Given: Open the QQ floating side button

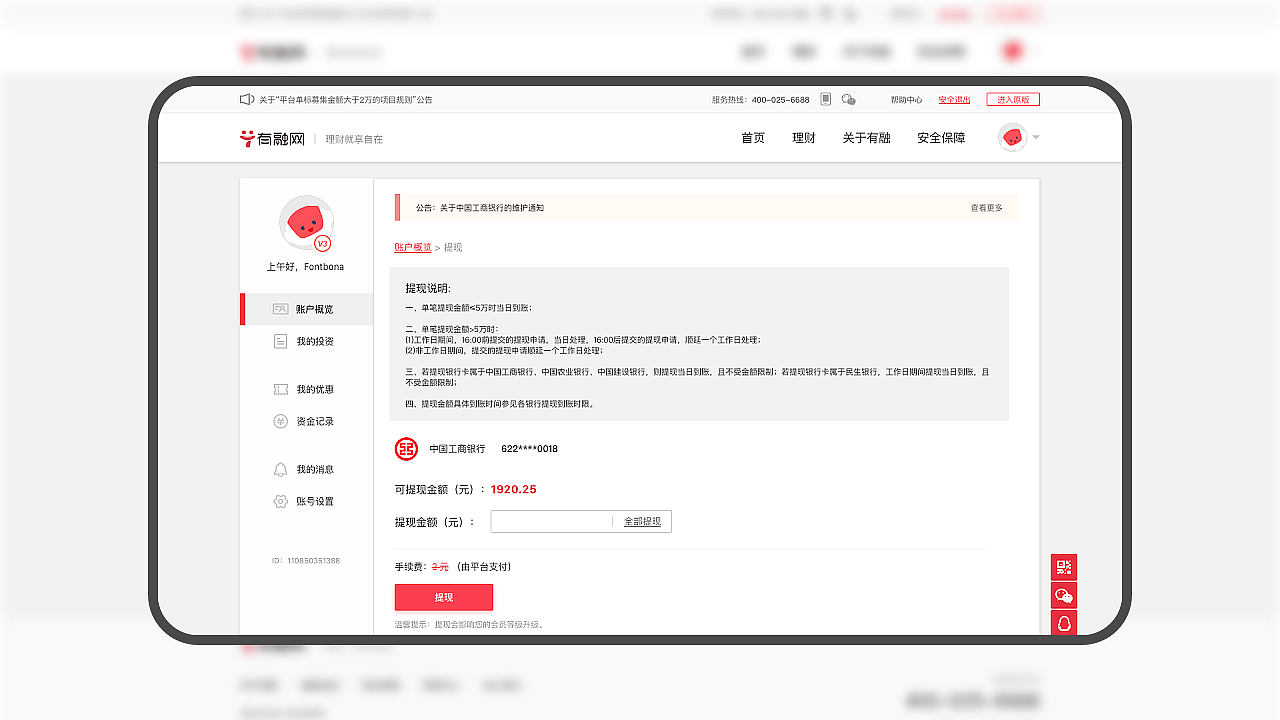Looking at the screenshot, I should [1064, 623].
